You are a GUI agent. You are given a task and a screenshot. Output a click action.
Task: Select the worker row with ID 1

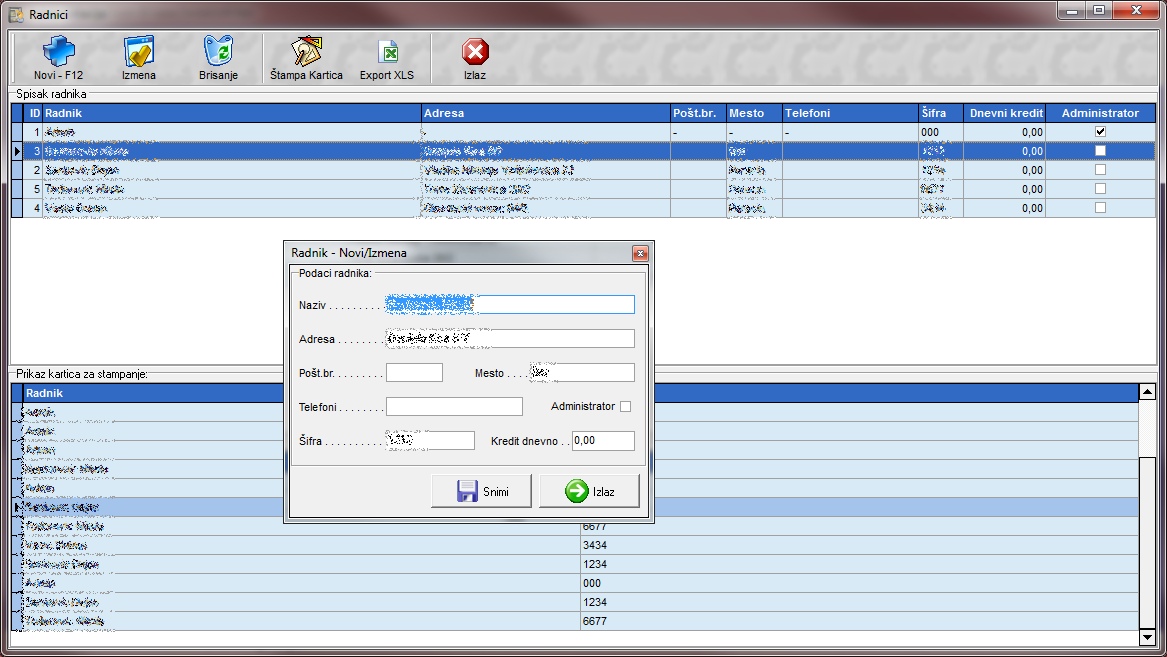click(584, 132)
